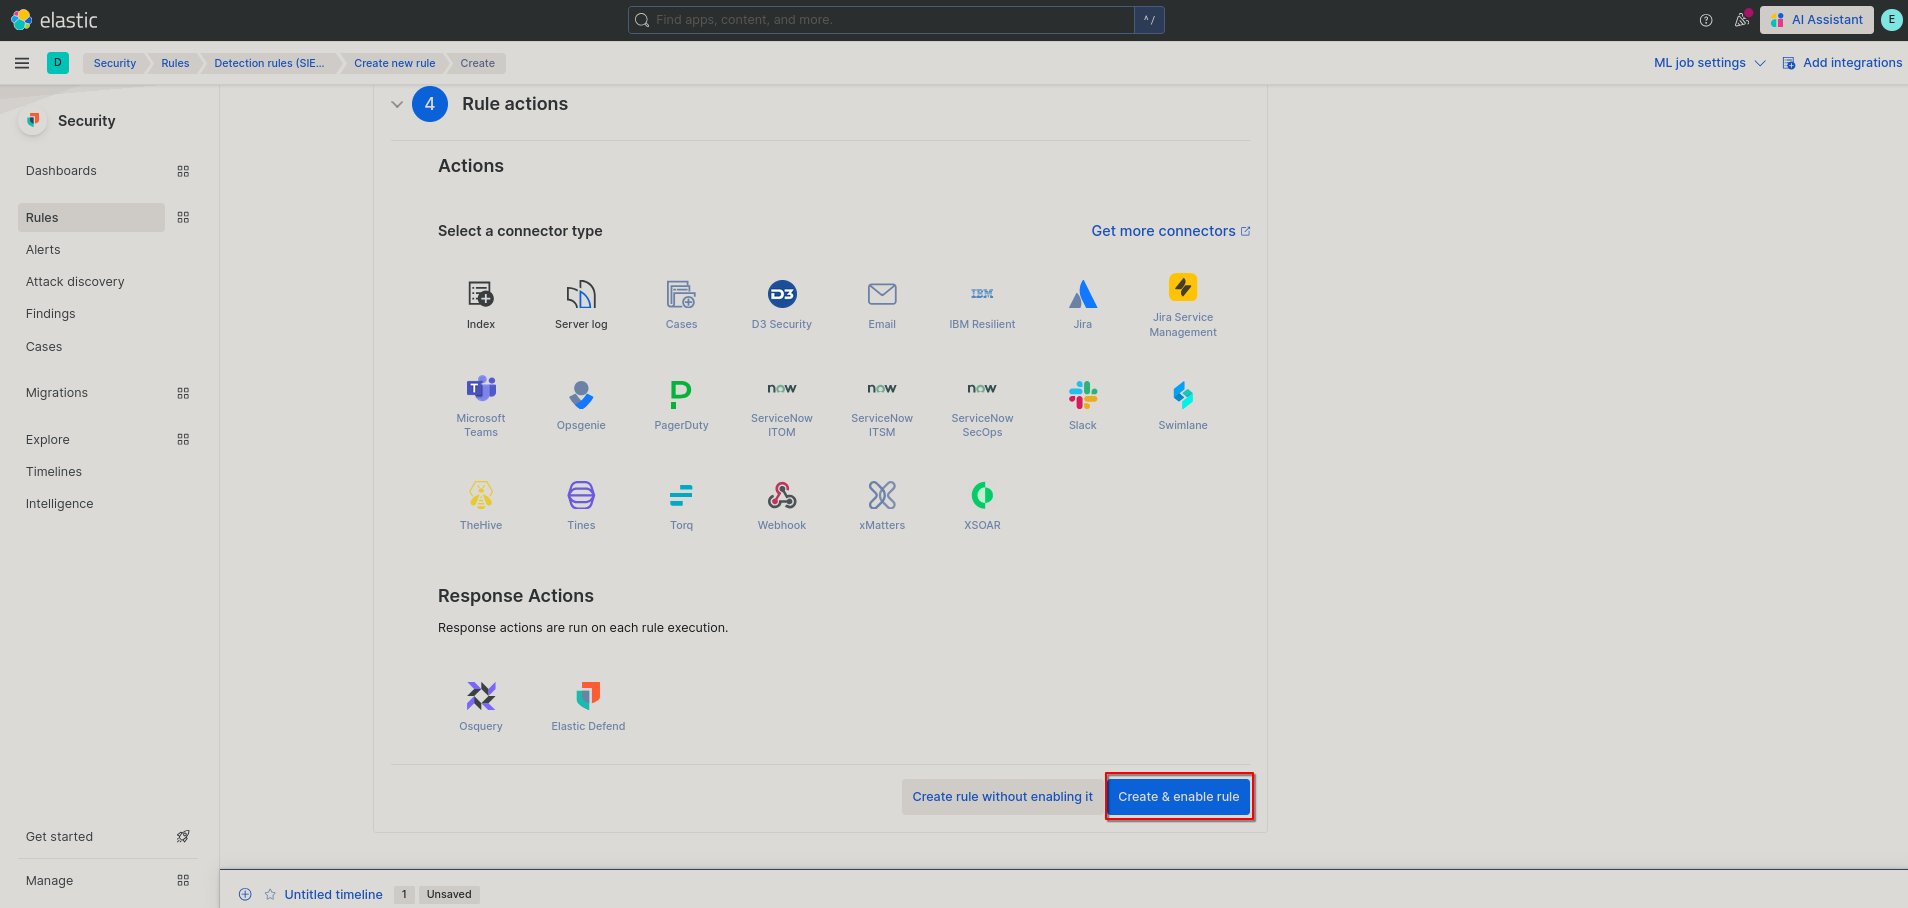Pick the Swimlane connector
Screen dimensions: 1908x908
[x=1183, y=405]
